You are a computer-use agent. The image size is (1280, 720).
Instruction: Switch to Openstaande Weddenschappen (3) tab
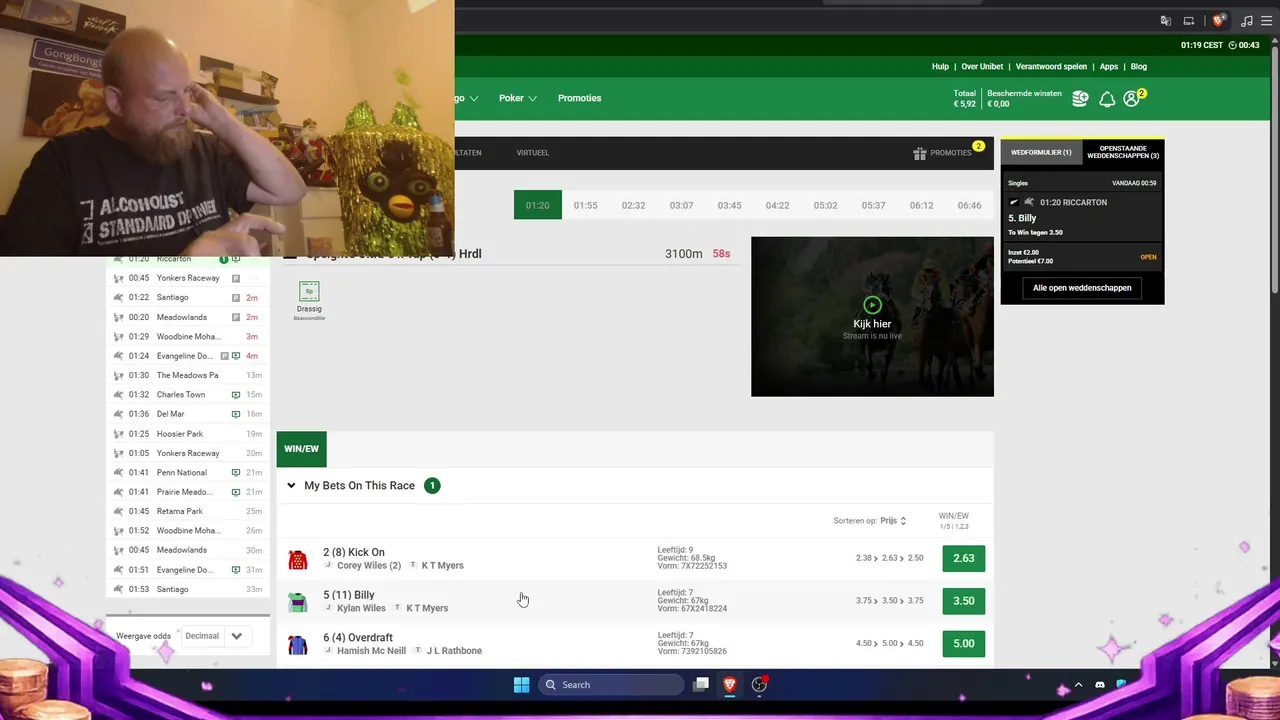tap(1123, 153)
